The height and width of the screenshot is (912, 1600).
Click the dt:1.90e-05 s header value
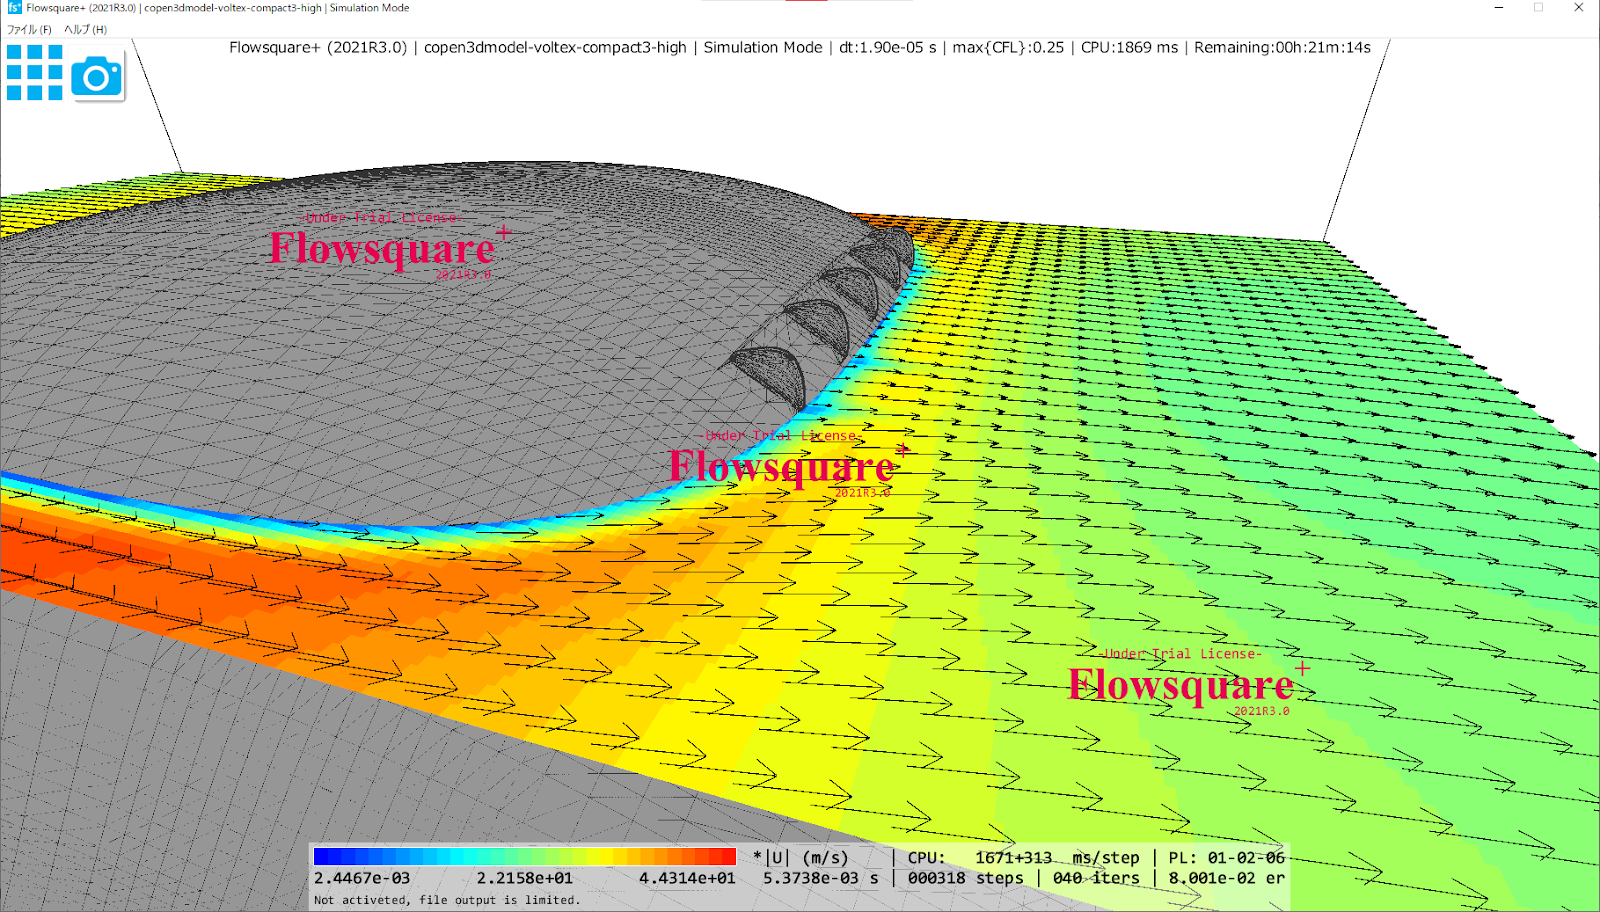888,47
